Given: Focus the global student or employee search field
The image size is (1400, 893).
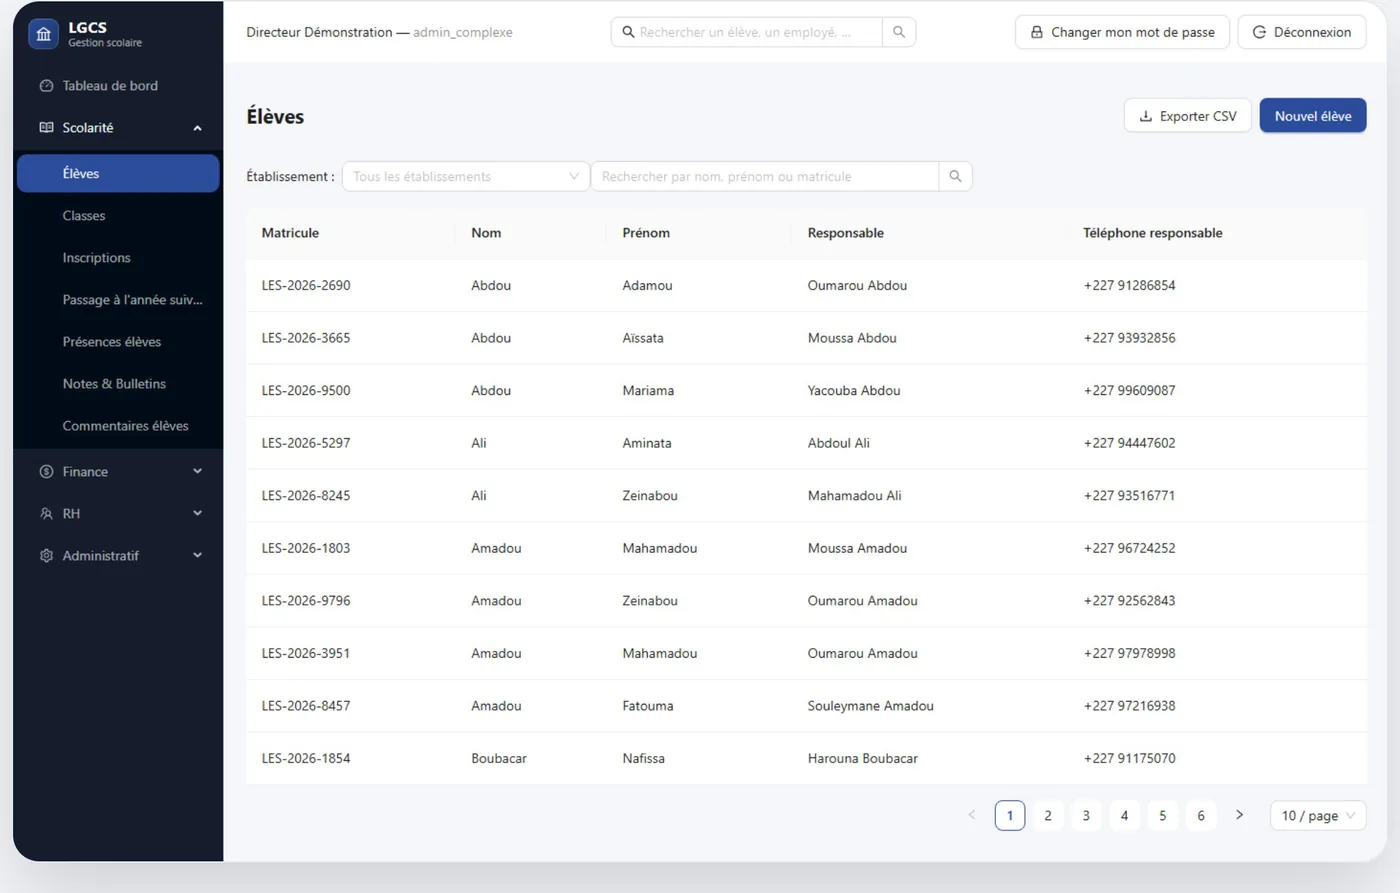Looking at the screenshot, I should pos(747,32).
